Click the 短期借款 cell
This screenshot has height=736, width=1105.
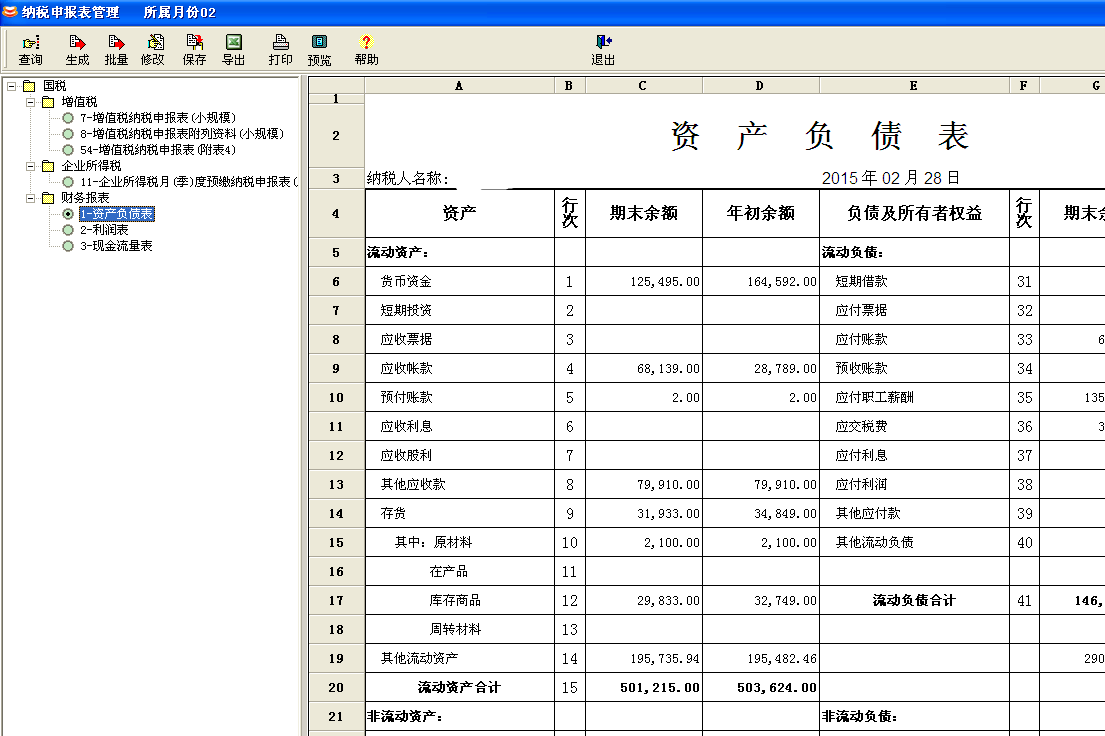pyautogui.click(x=914, y=281)
